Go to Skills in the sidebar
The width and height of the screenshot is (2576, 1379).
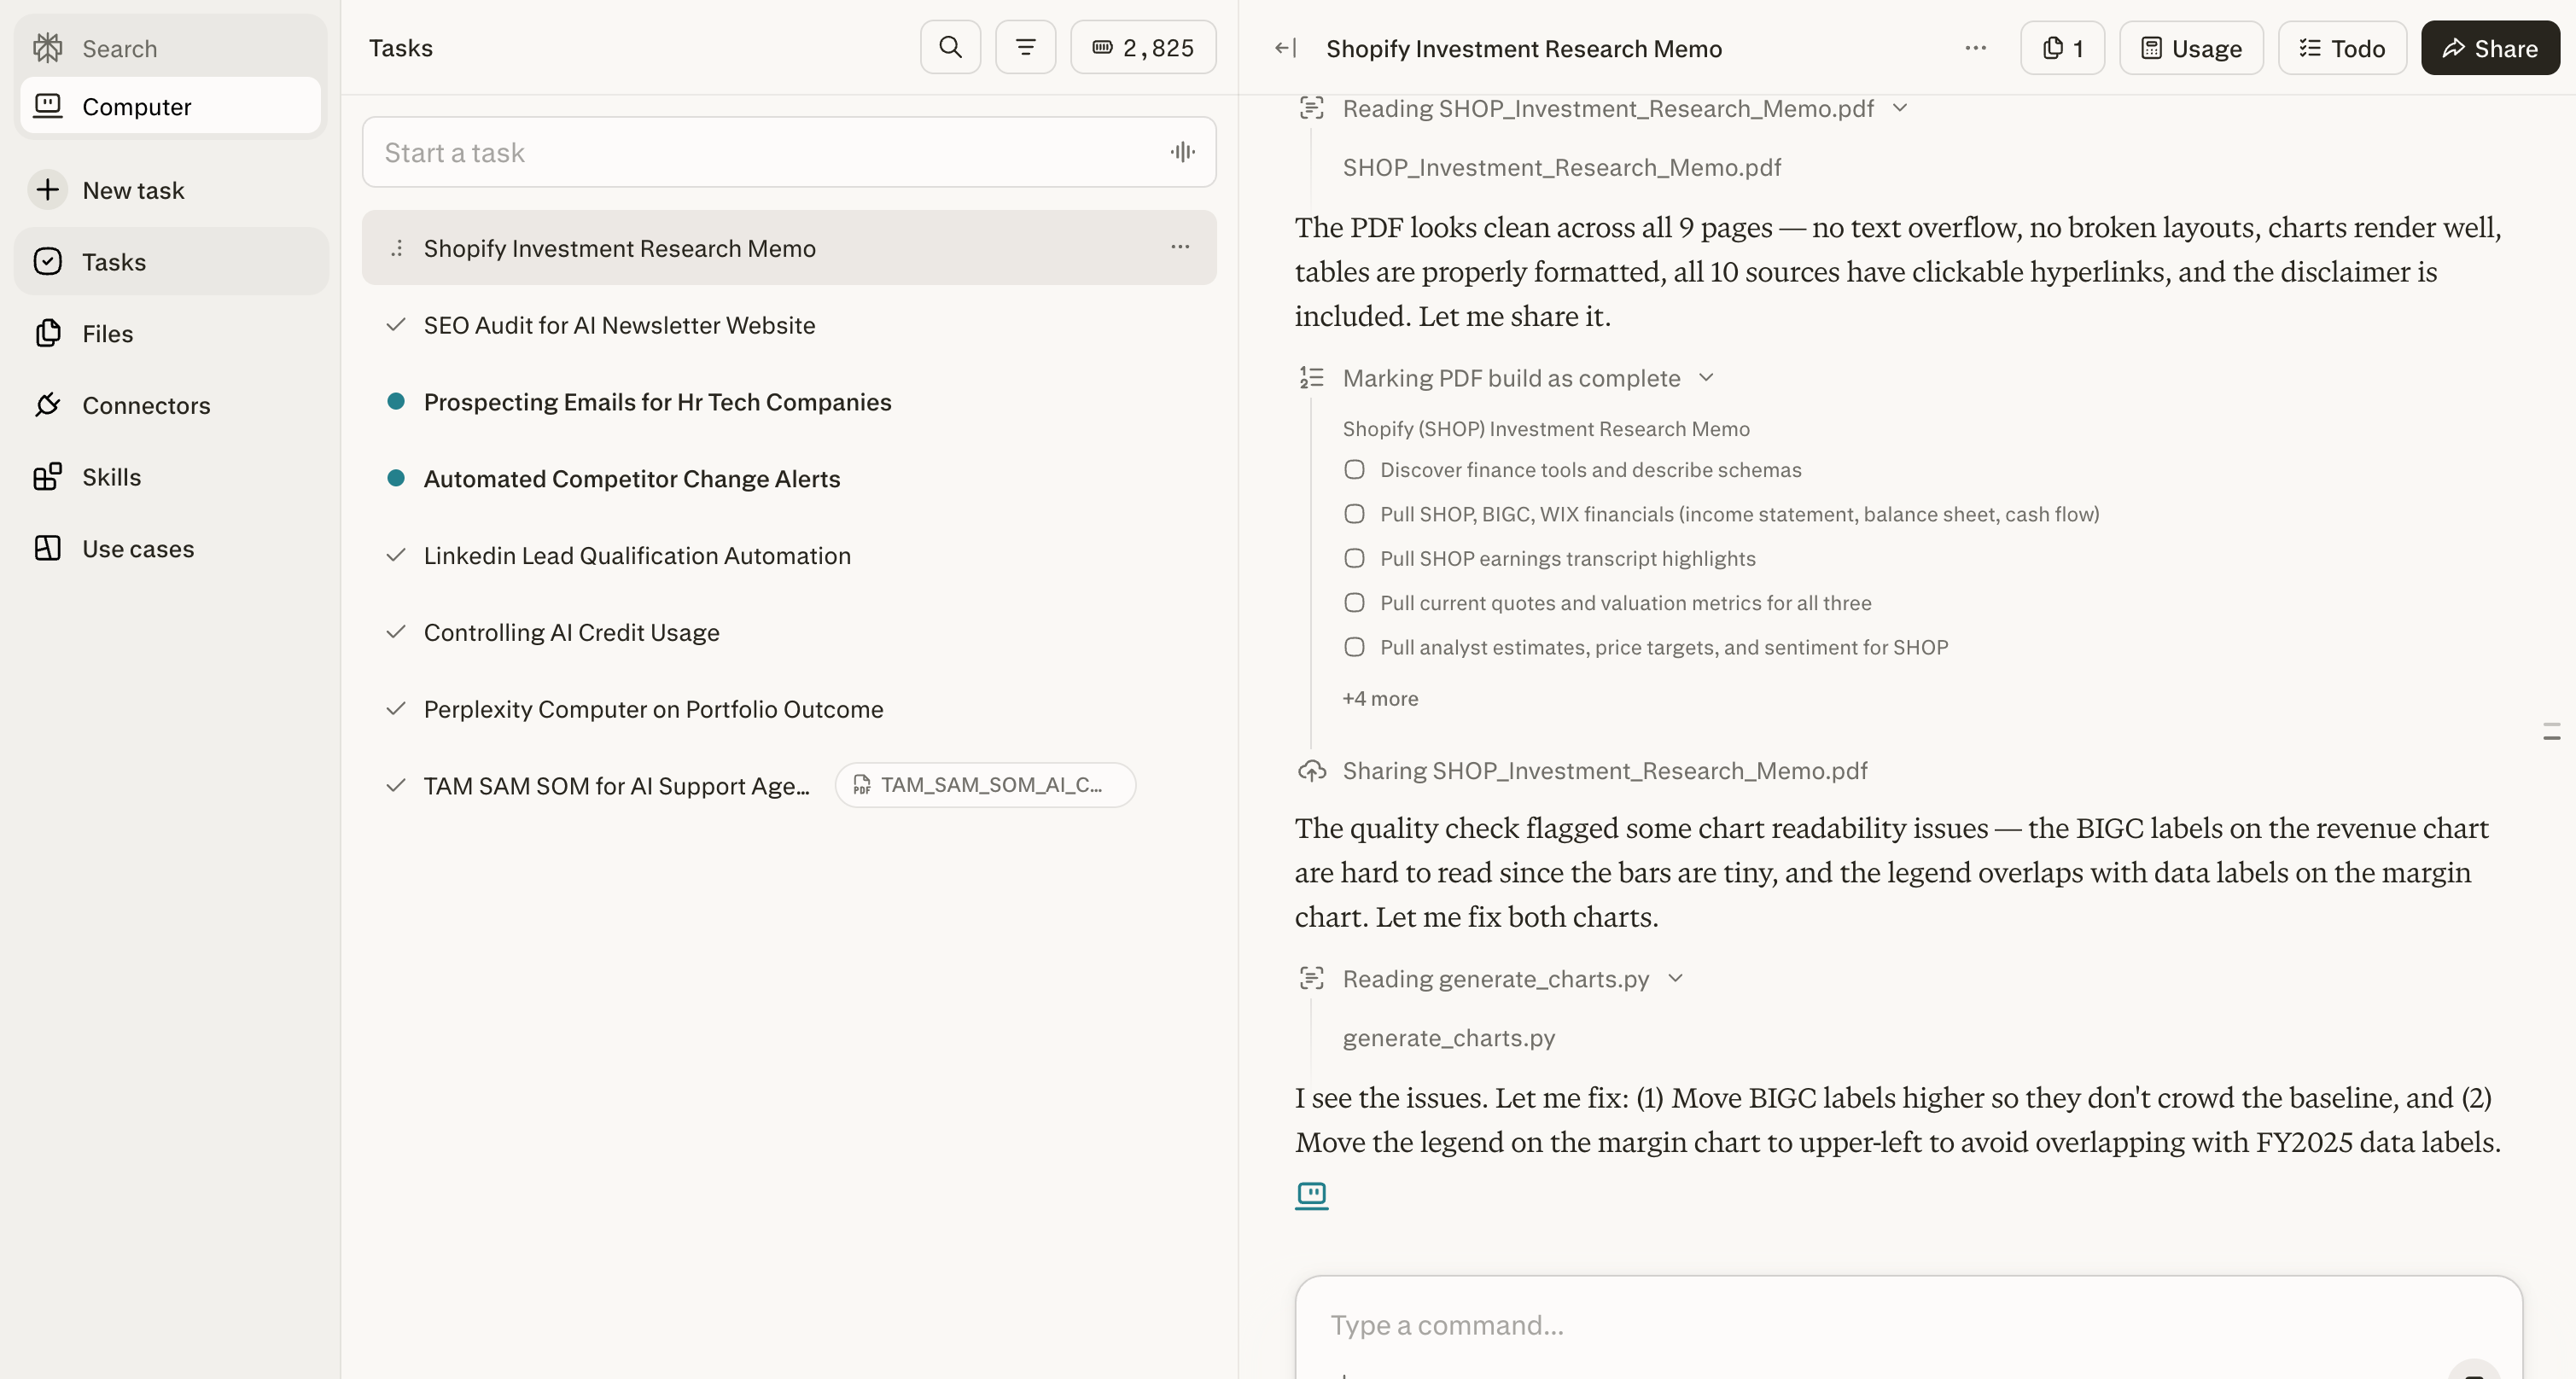(x=111, y=477)
